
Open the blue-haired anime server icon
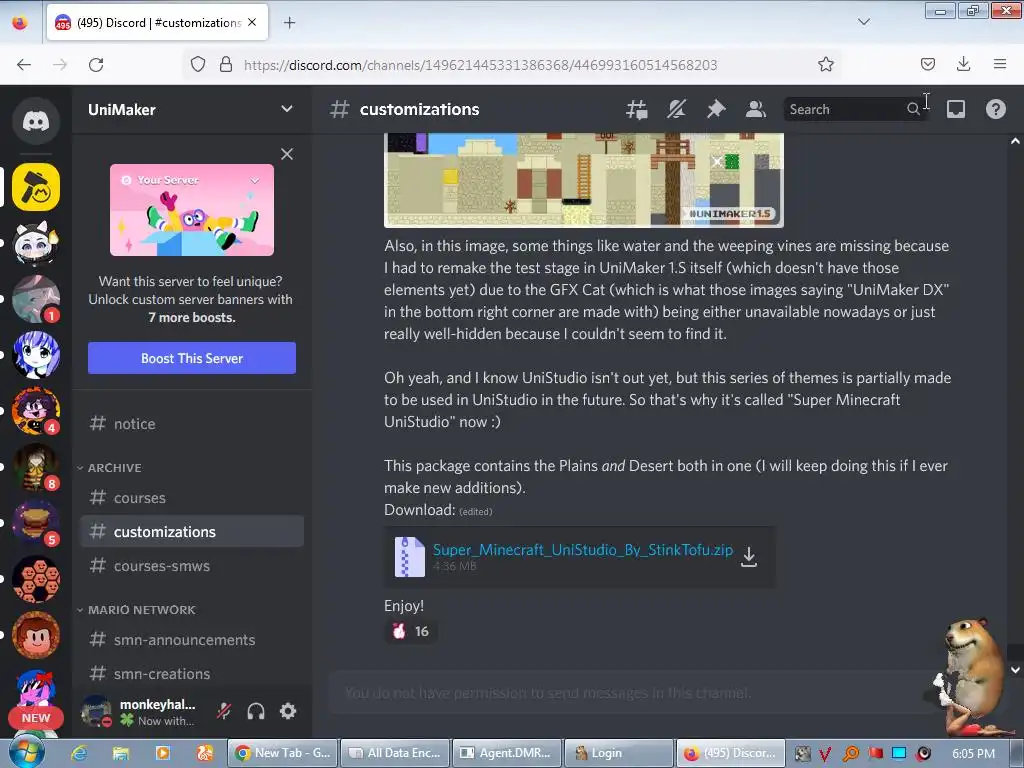pos(36,355)
